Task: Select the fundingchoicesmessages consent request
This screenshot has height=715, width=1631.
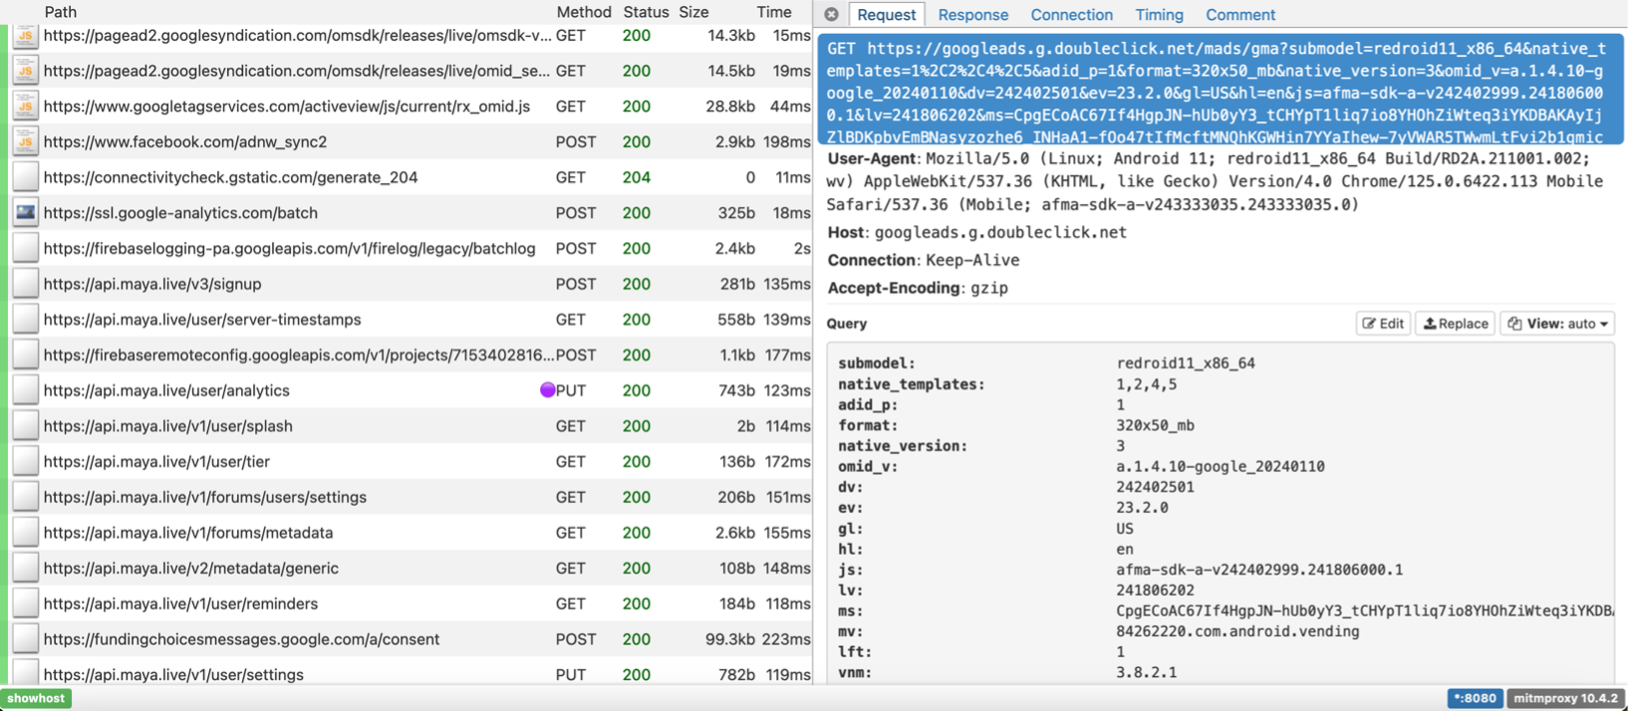Action: point(241,639)
